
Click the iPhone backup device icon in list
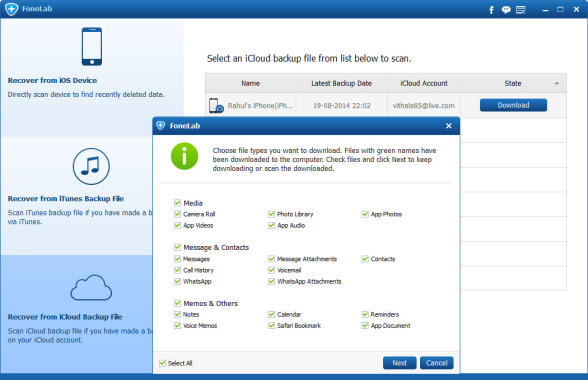216,105
